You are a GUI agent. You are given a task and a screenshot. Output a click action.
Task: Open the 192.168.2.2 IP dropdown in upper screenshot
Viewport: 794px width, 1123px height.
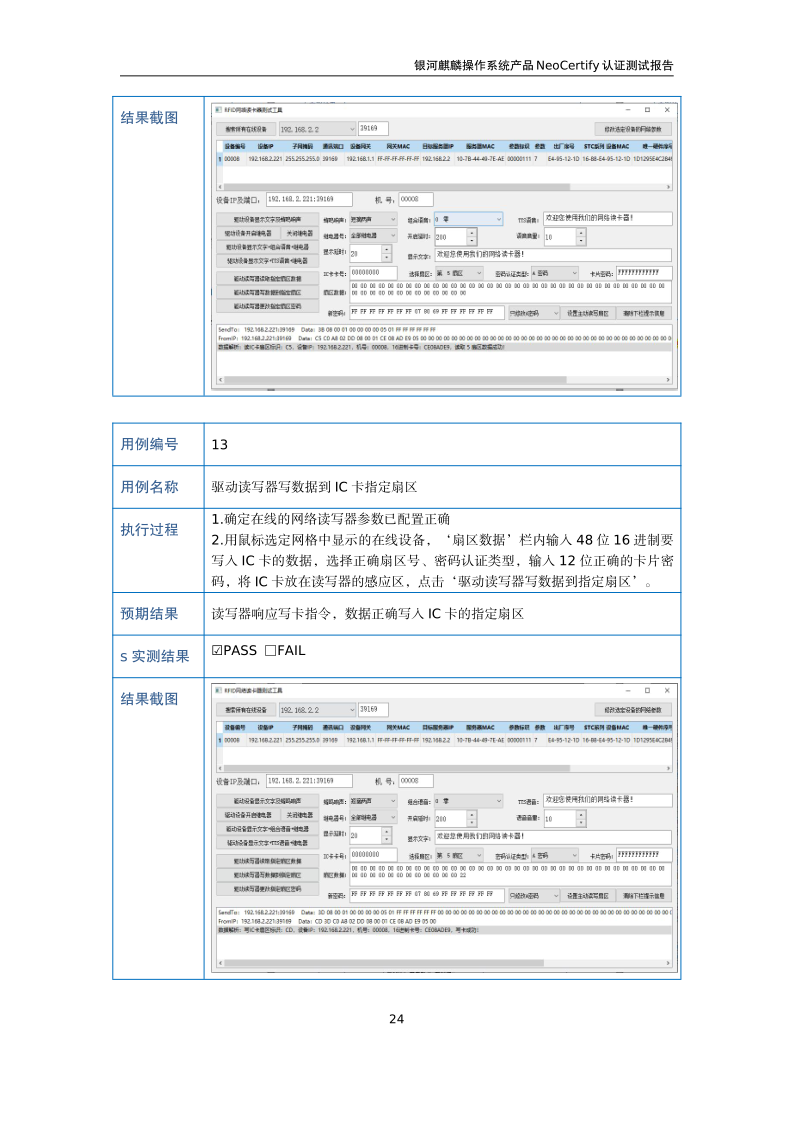point(350,129)
